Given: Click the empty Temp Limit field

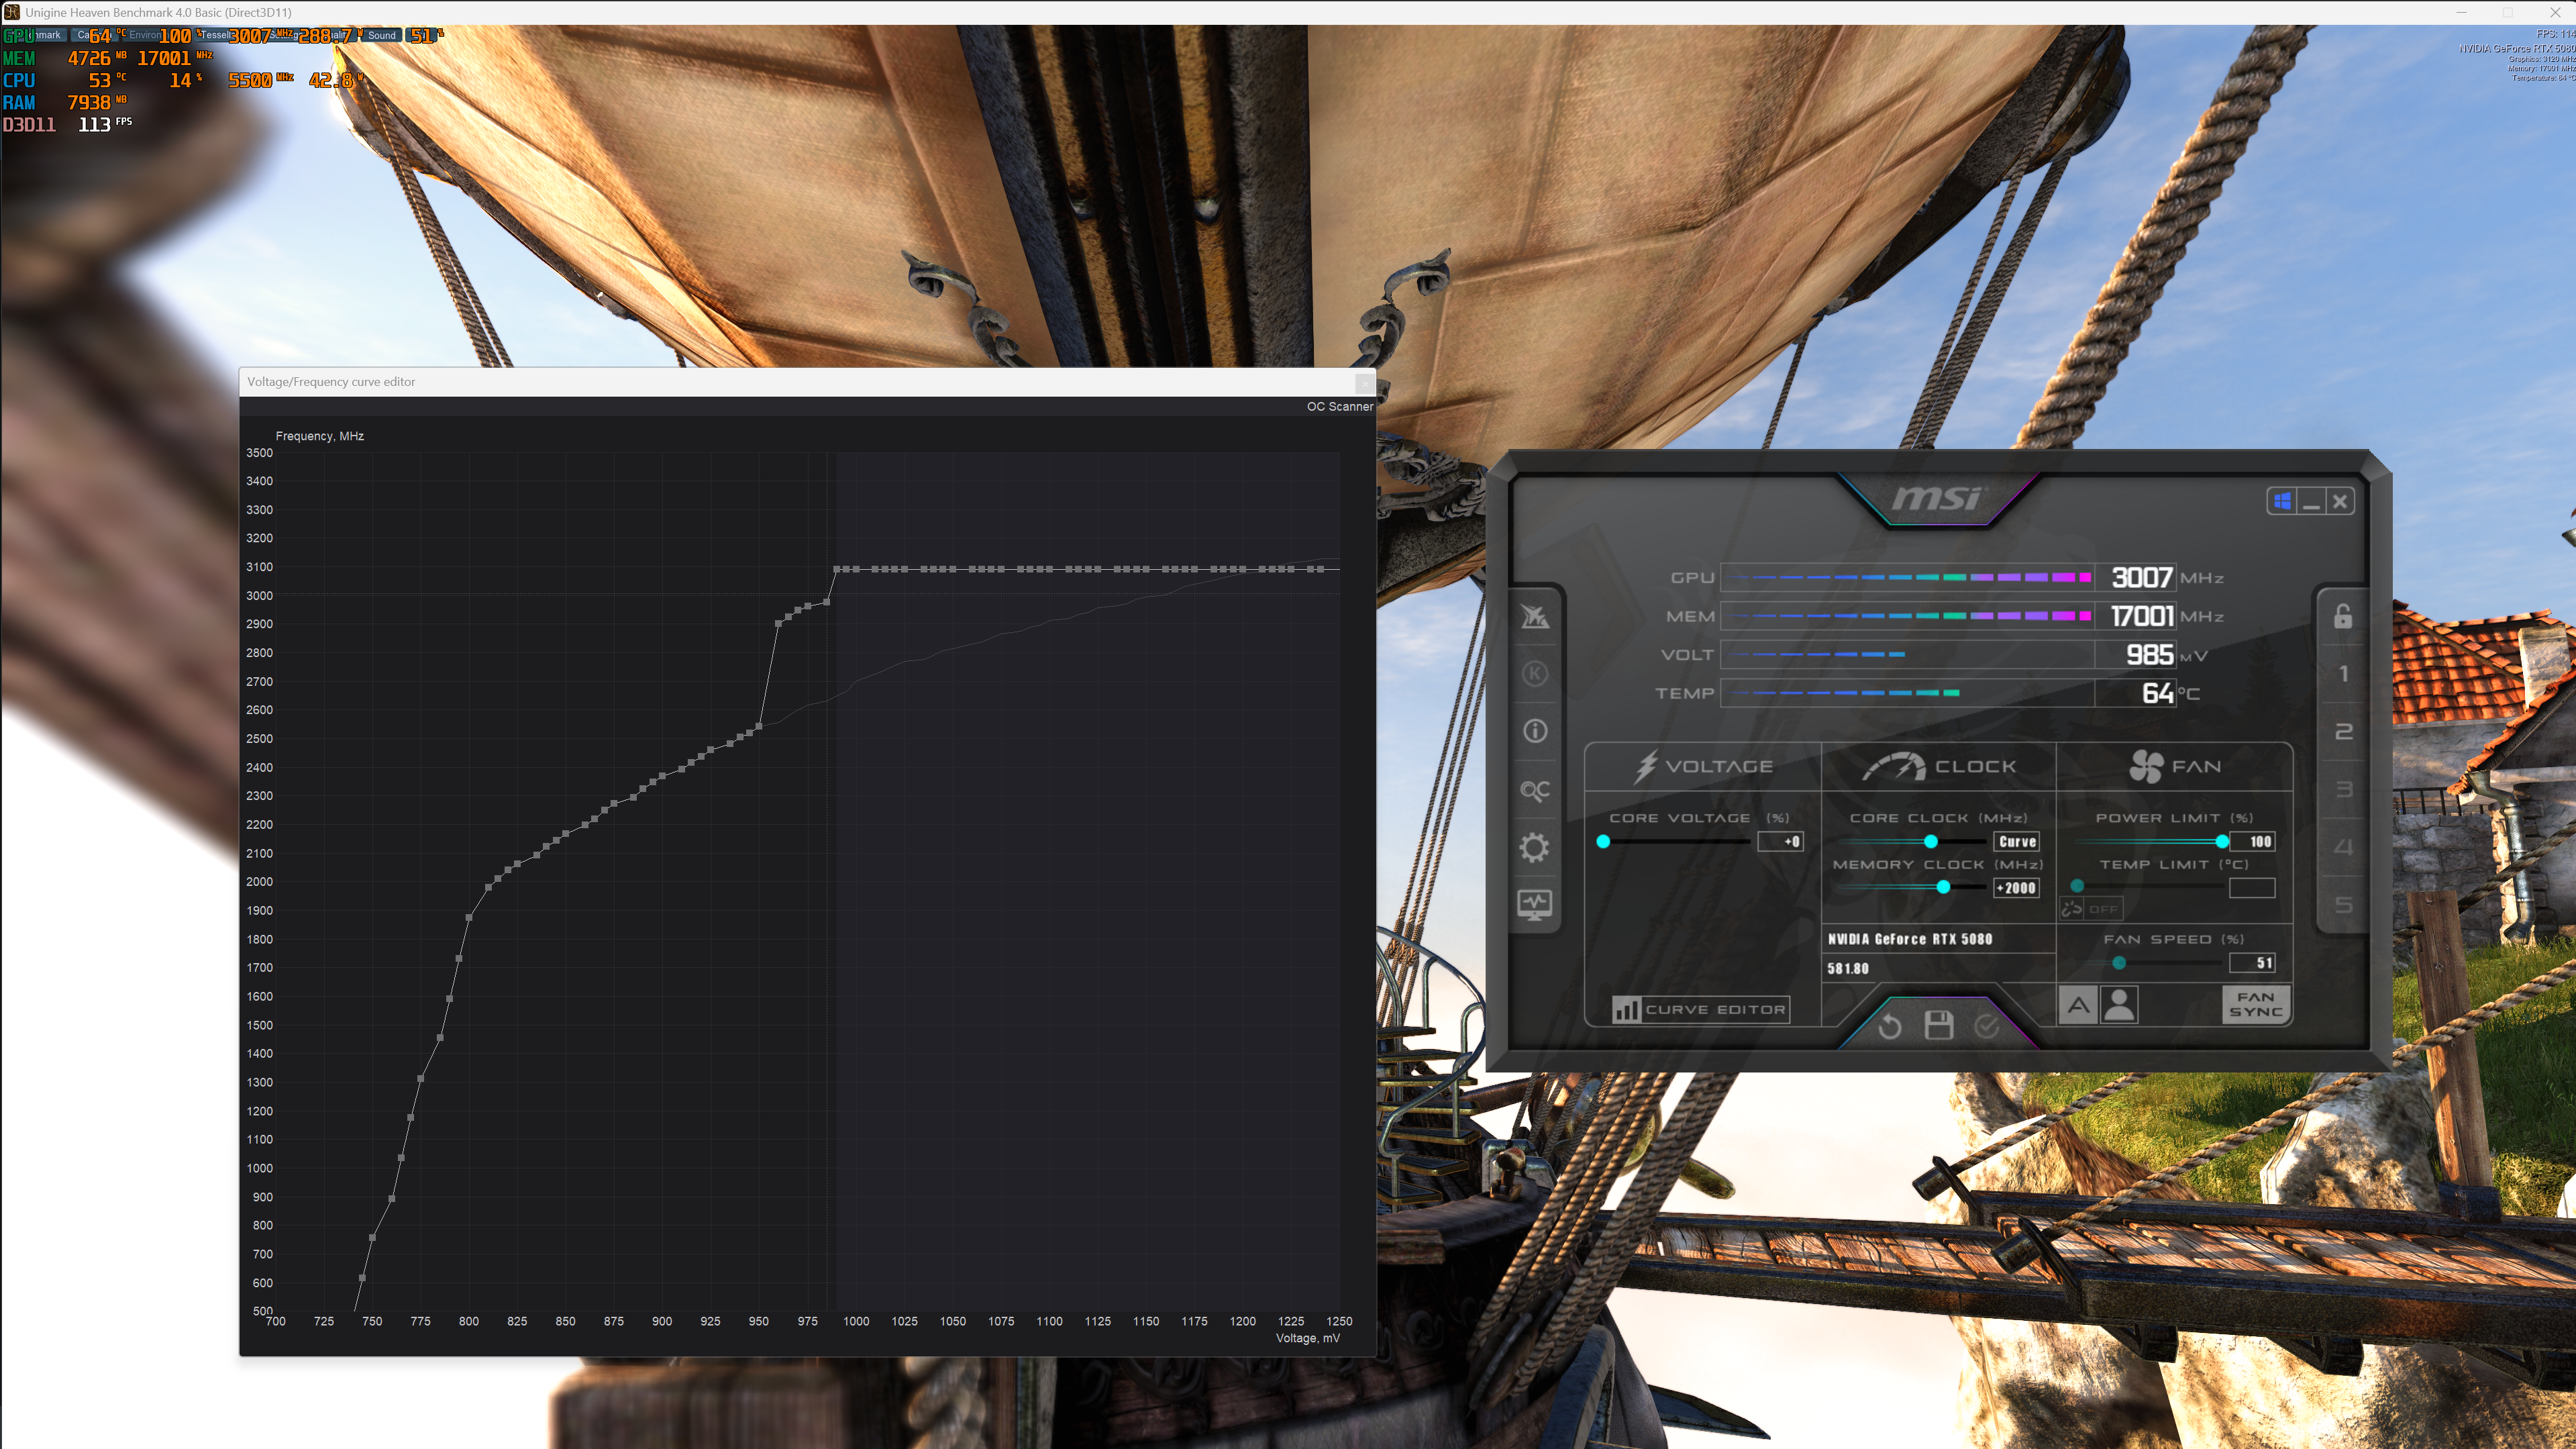Looking at the screenshot, I should point(2253,888).
